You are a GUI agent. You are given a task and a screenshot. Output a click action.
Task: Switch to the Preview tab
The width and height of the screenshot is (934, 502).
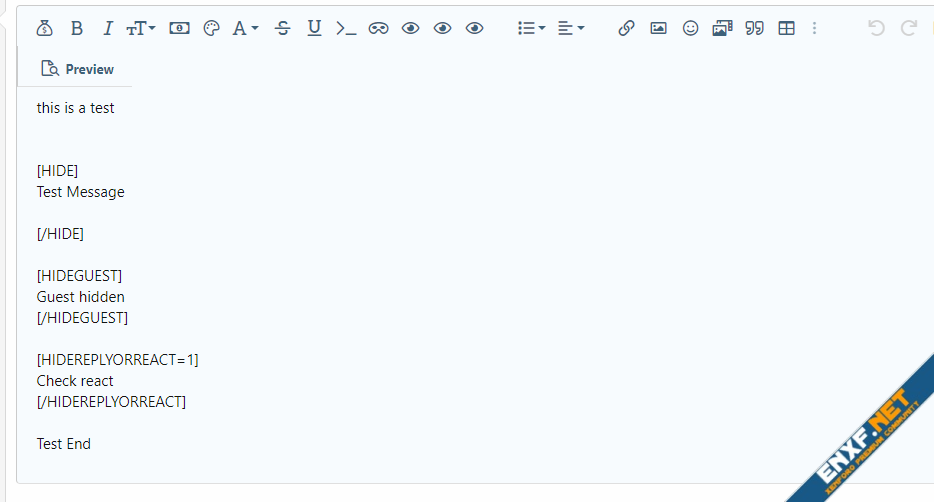pyautogui.click(x=77, y=69)
